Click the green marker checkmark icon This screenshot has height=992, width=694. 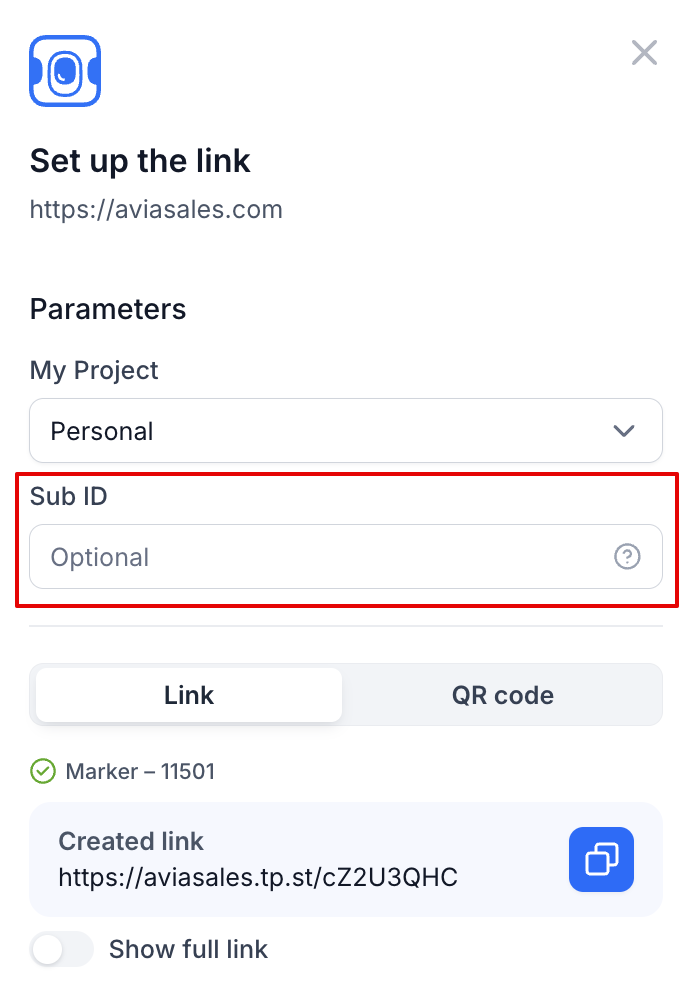point(43,771)
